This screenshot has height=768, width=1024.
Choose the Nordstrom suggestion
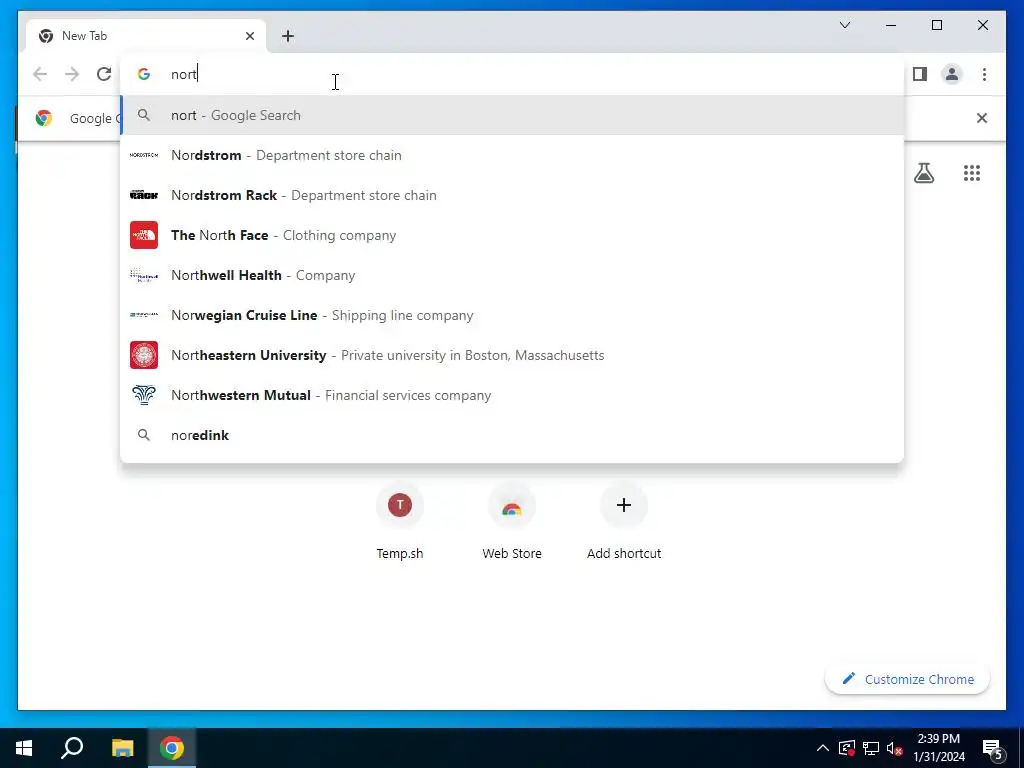(x=512, y=155)
